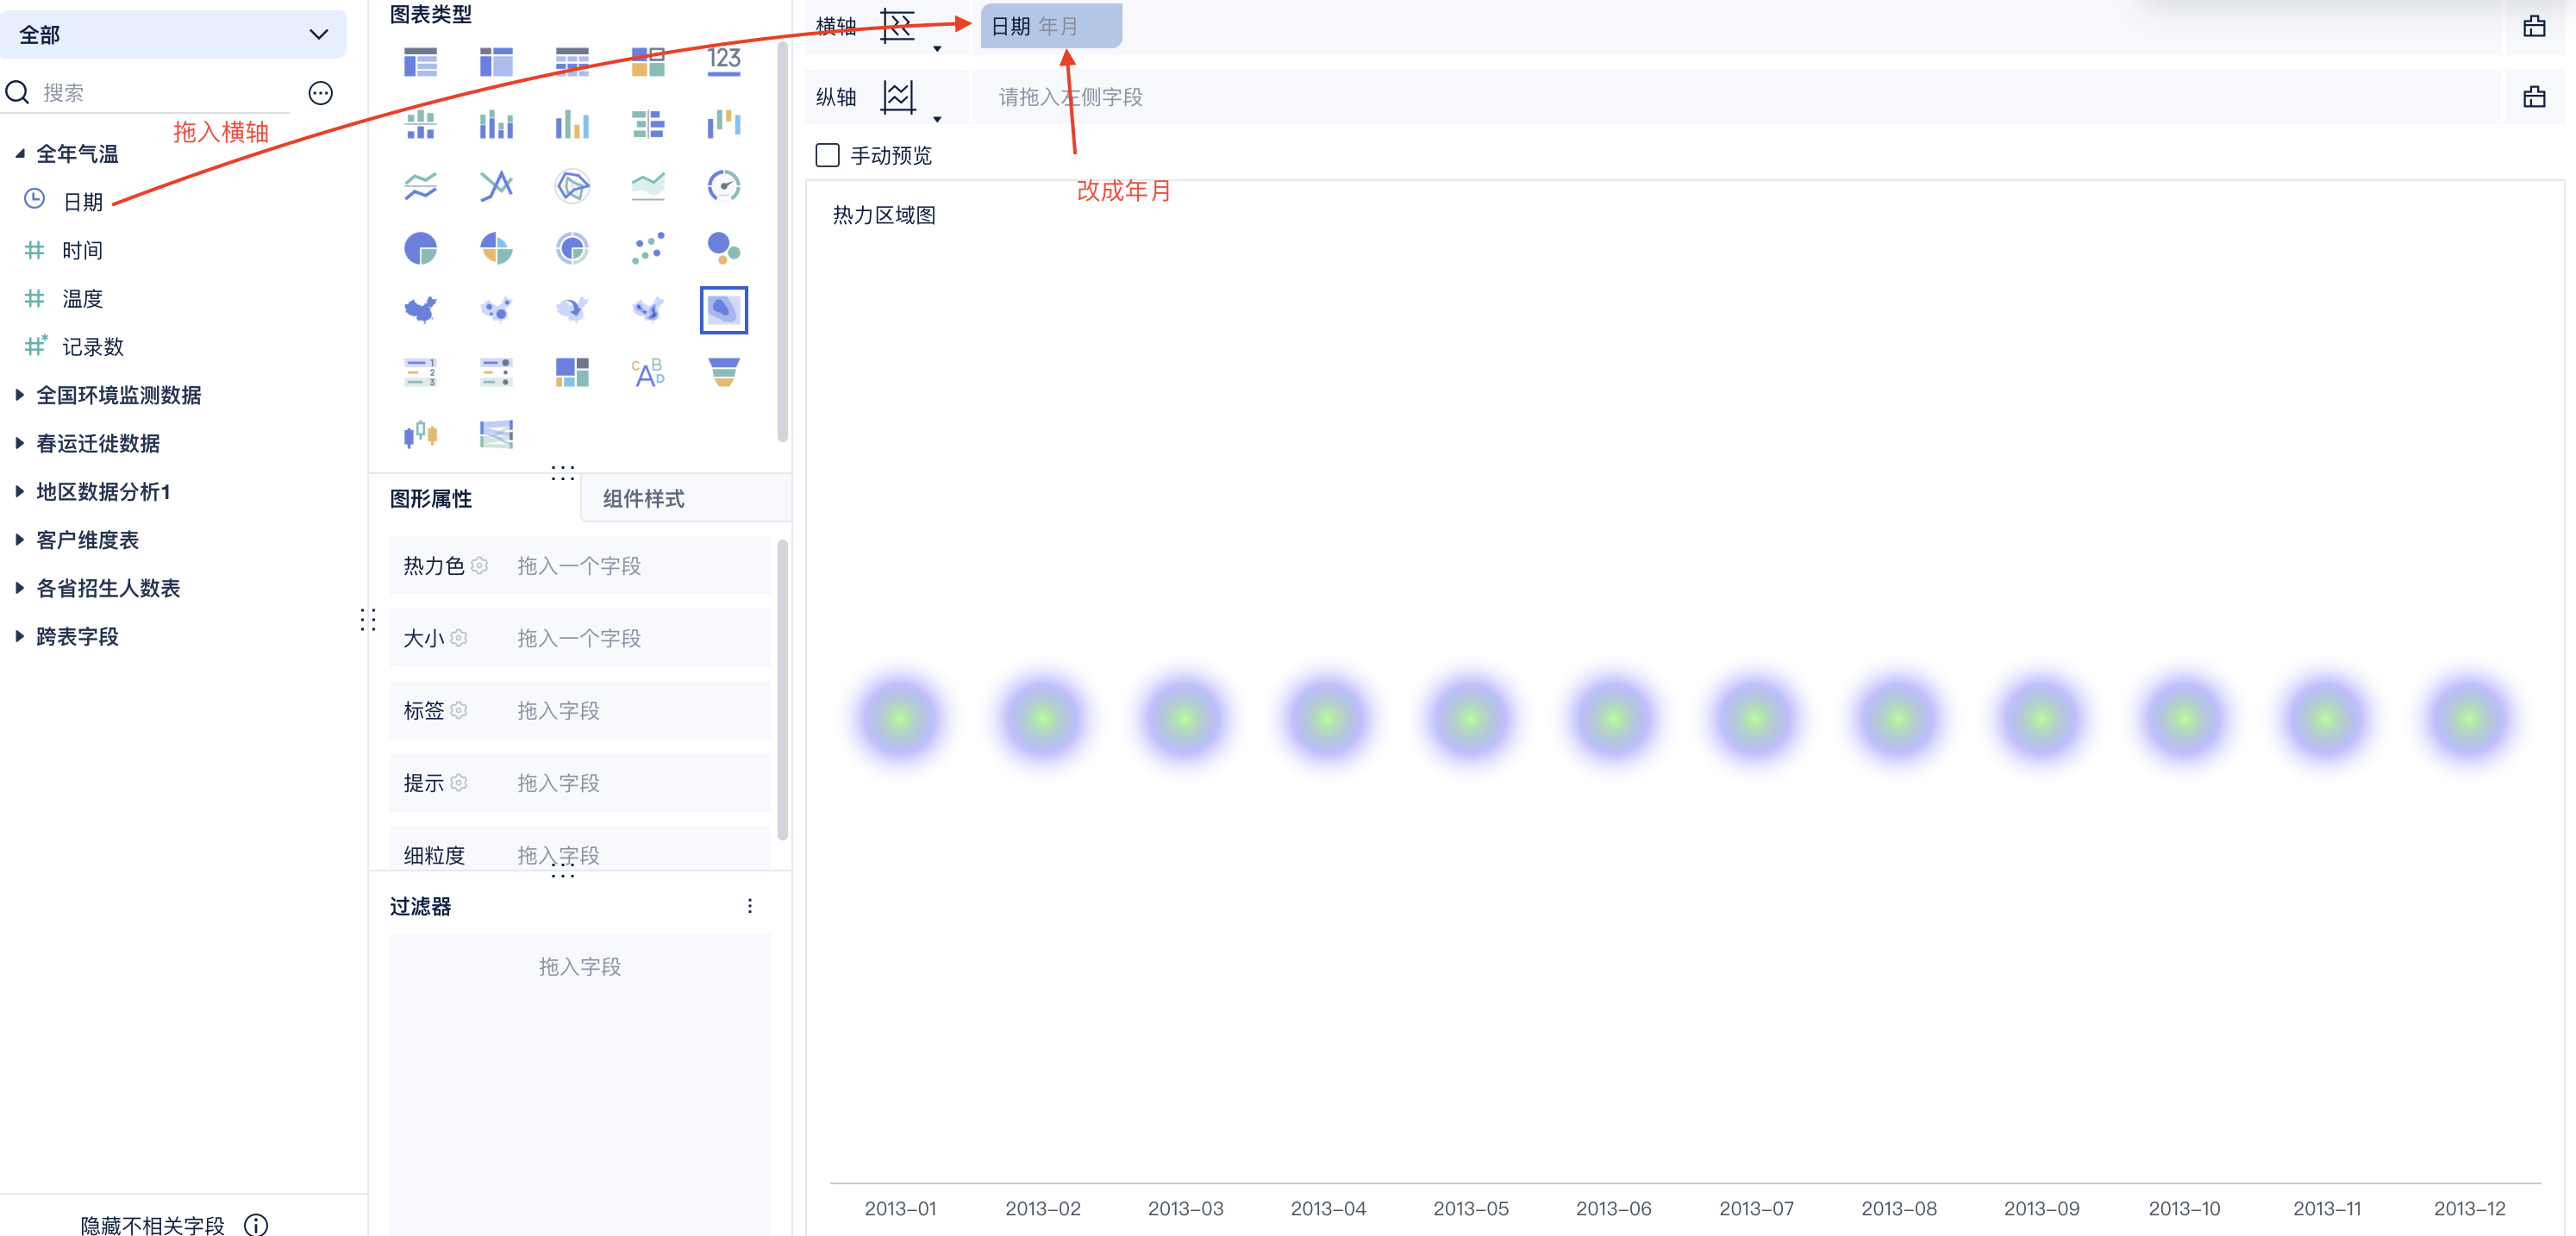Select the pie chart type icon
The width and height of the screenshot is (2576, 1236).
coord(420,248)
